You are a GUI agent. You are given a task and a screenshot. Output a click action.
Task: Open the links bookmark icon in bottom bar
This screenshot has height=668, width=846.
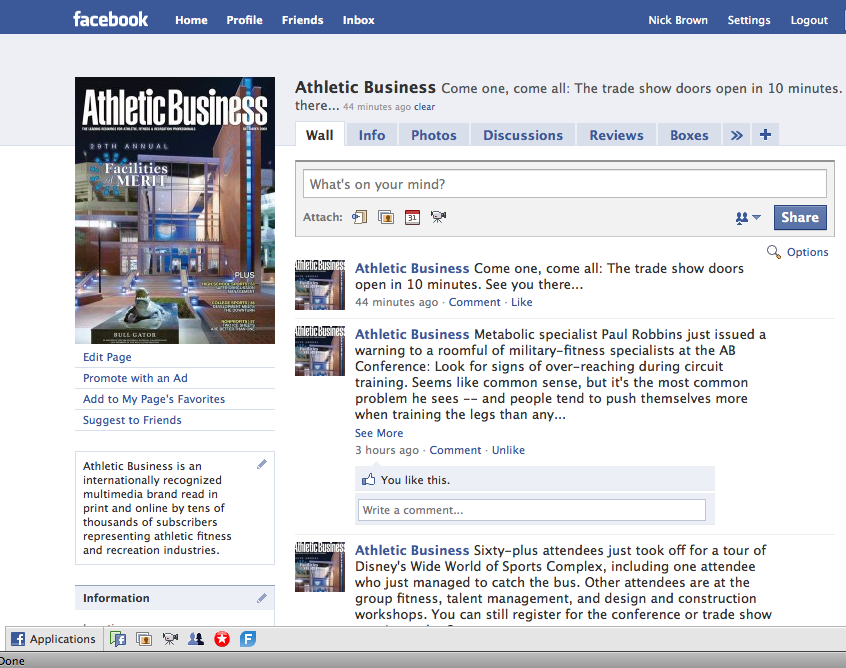pos(118,639)
